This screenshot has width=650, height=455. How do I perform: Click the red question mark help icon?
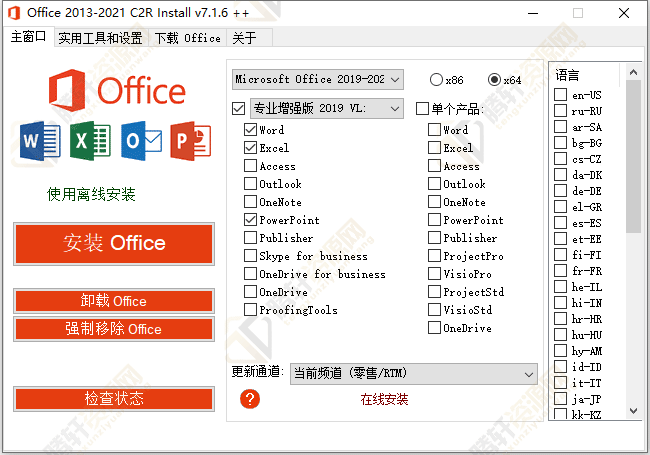pos(250,399)
